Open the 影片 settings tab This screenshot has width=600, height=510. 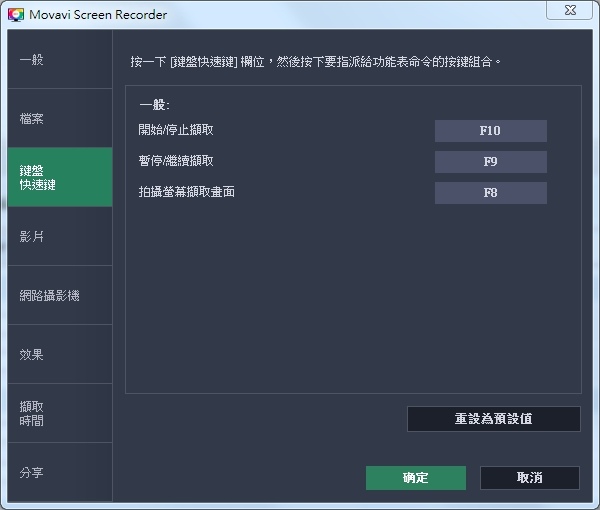point(60,236)
